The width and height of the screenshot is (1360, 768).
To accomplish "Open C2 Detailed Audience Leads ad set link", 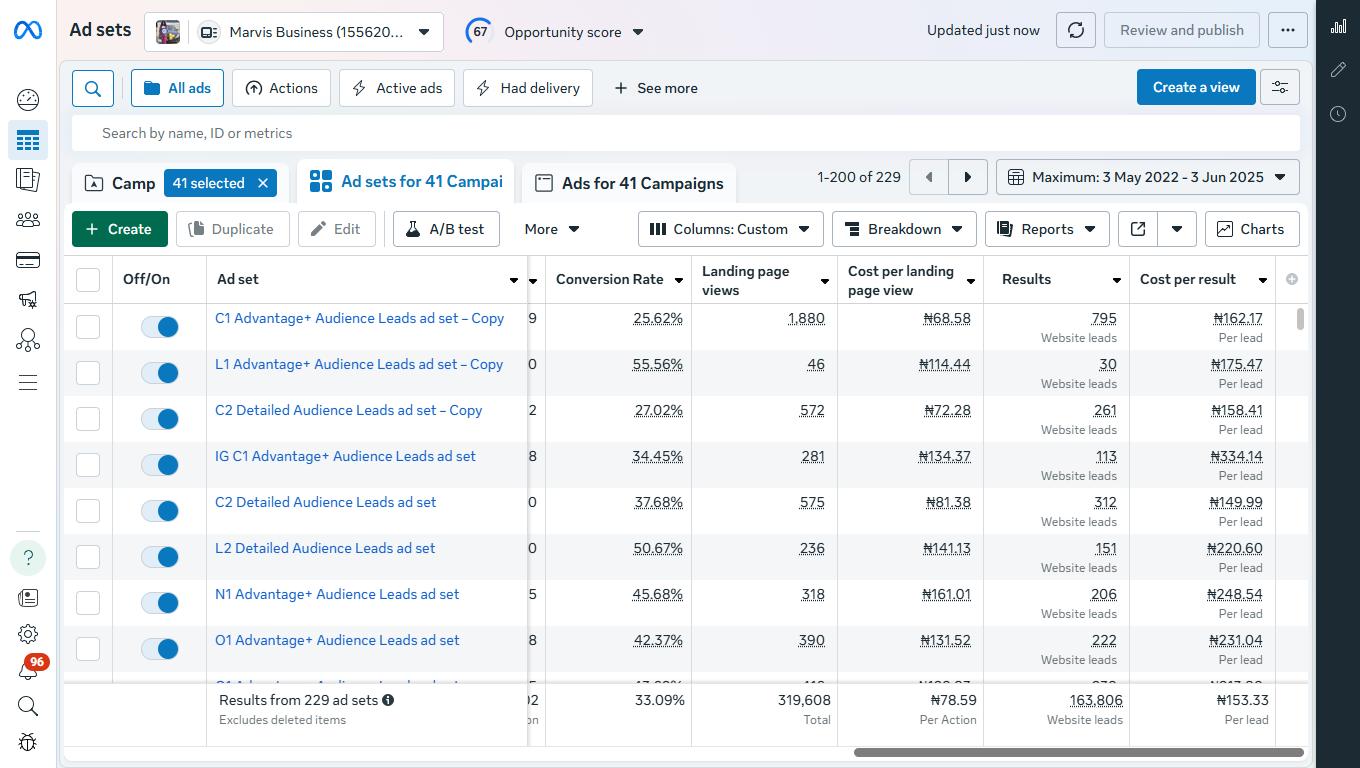I will pyautogui.click(x=326, y=502).
